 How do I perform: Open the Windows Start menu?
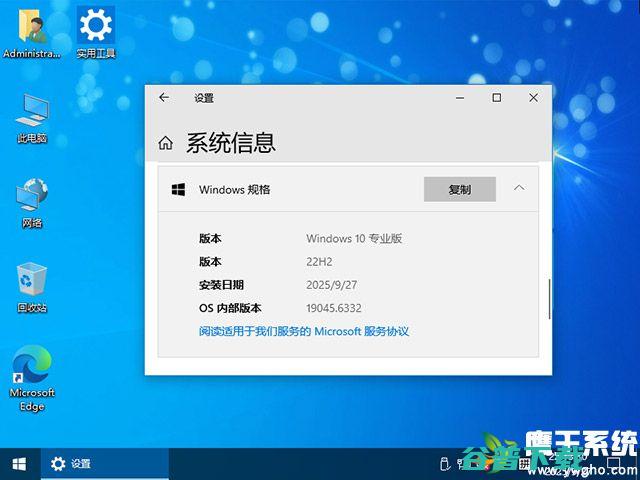click(x=19, y=464)
